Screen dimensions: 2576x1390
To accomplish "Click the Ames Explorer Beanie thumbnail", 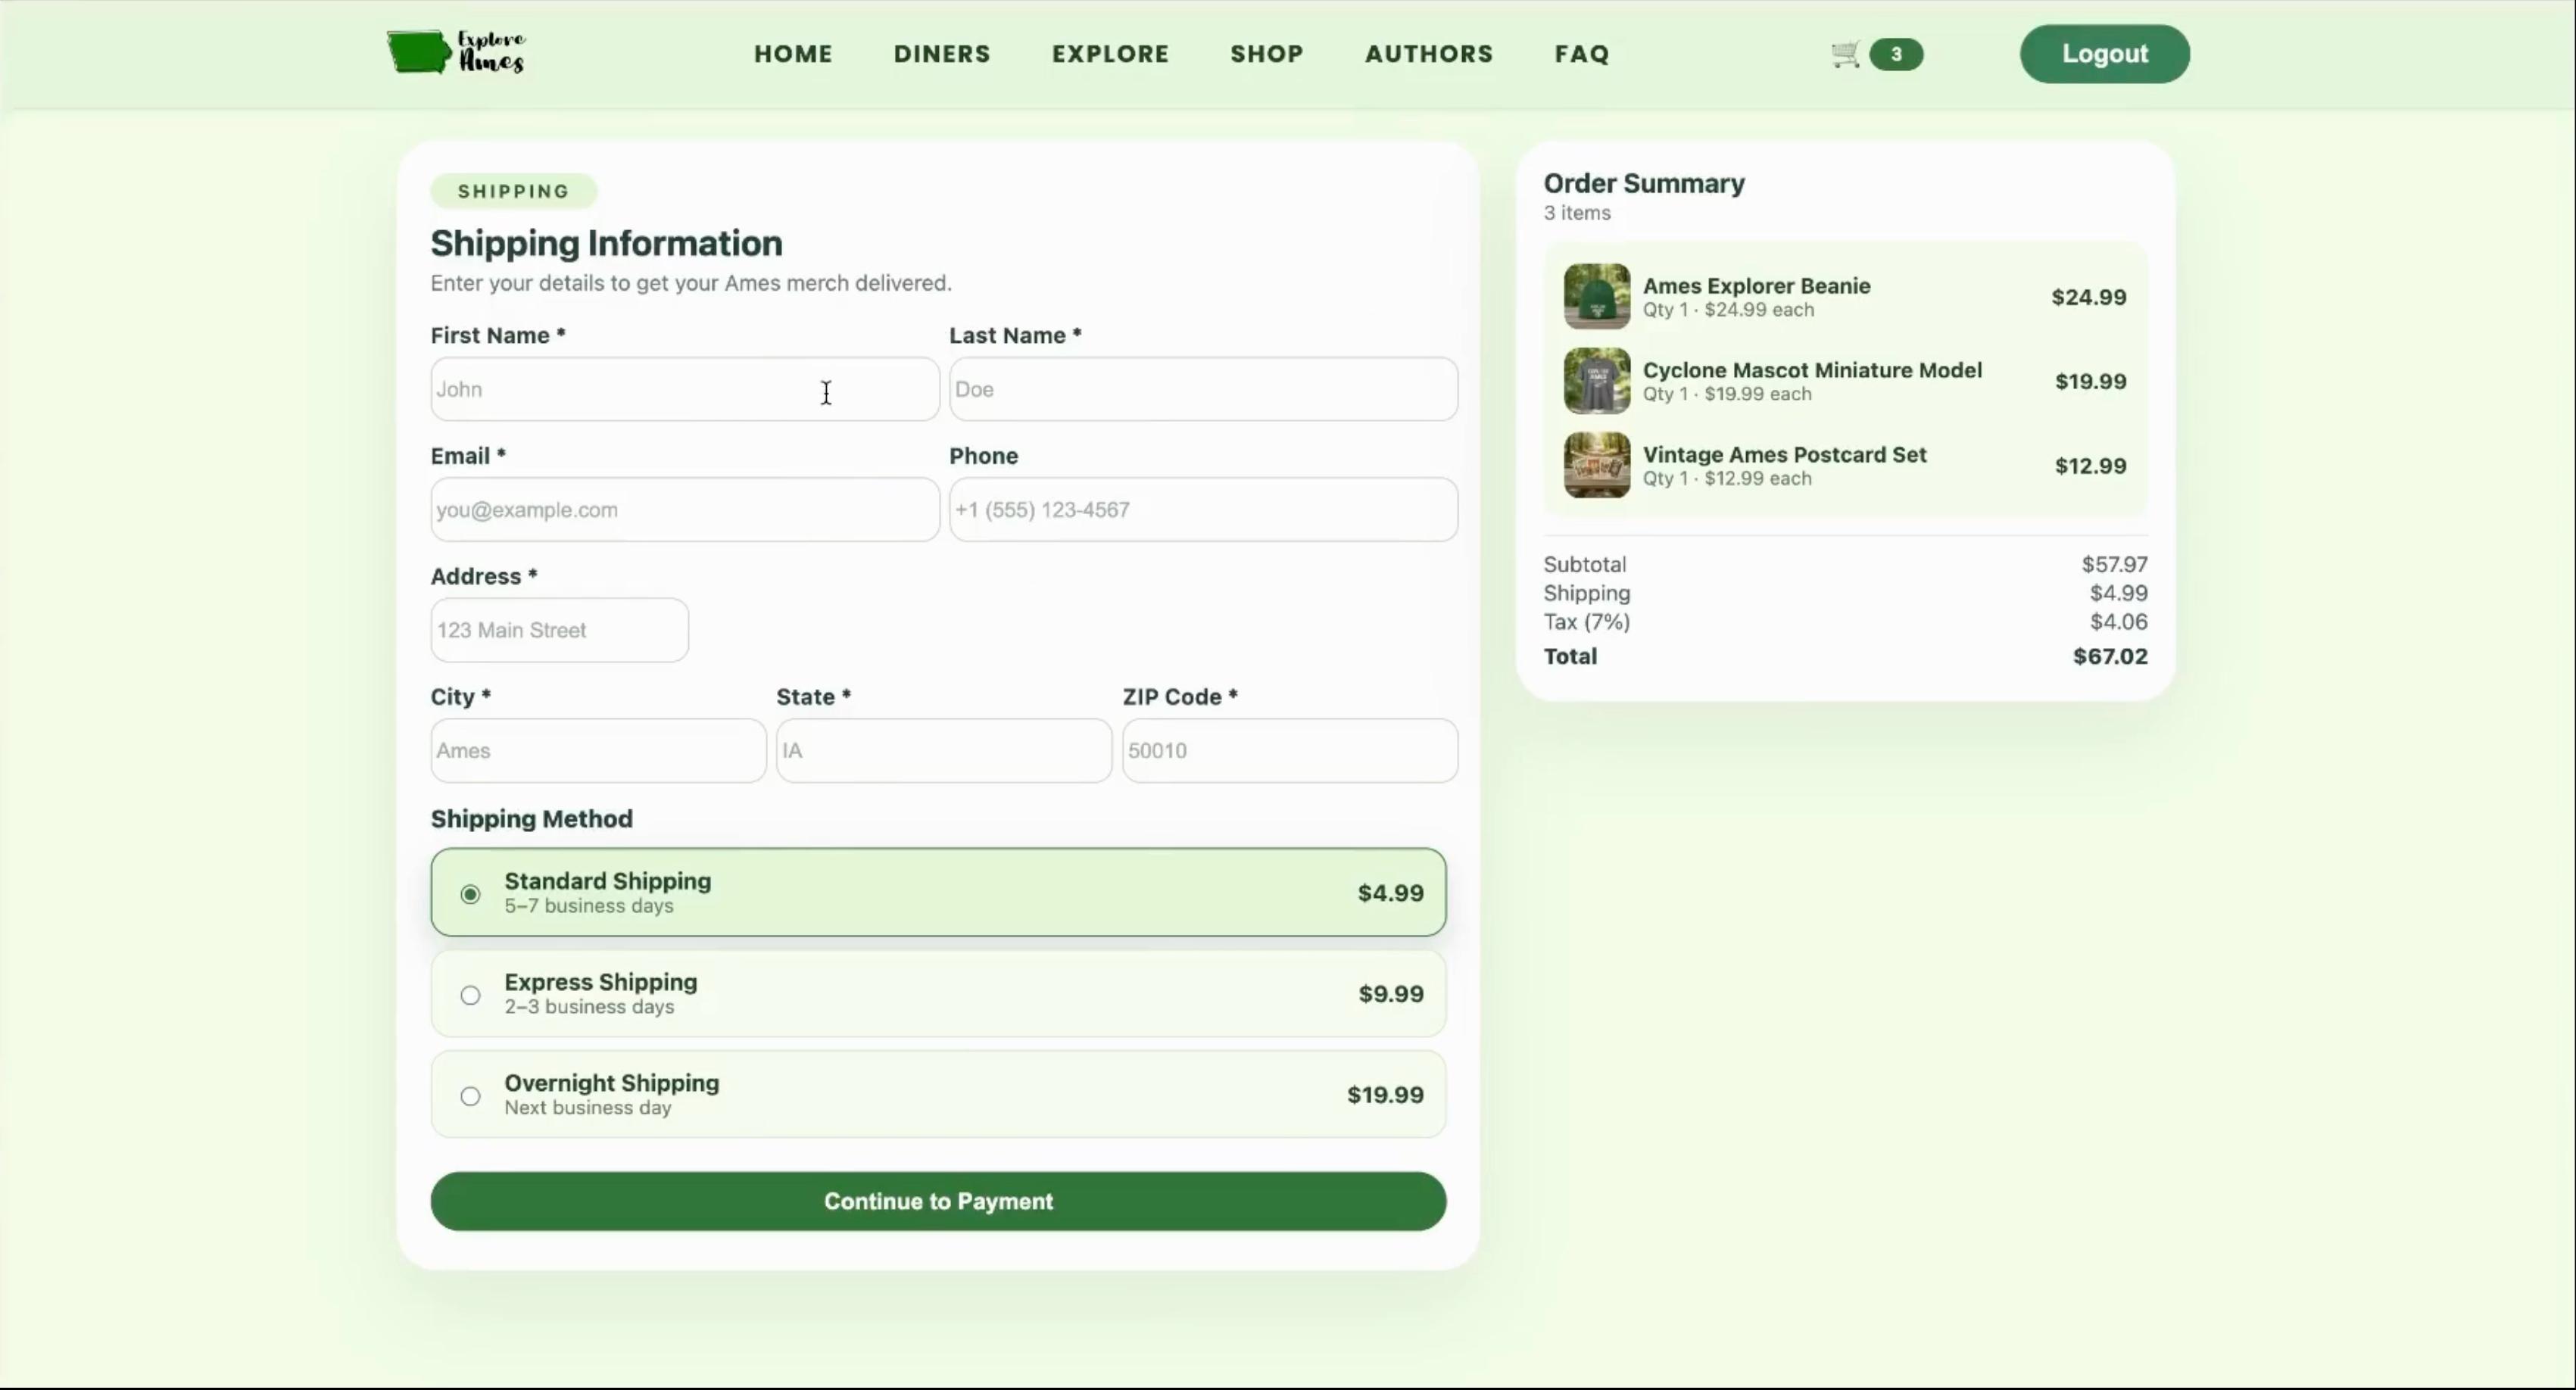I will (x=1597, y=296).
